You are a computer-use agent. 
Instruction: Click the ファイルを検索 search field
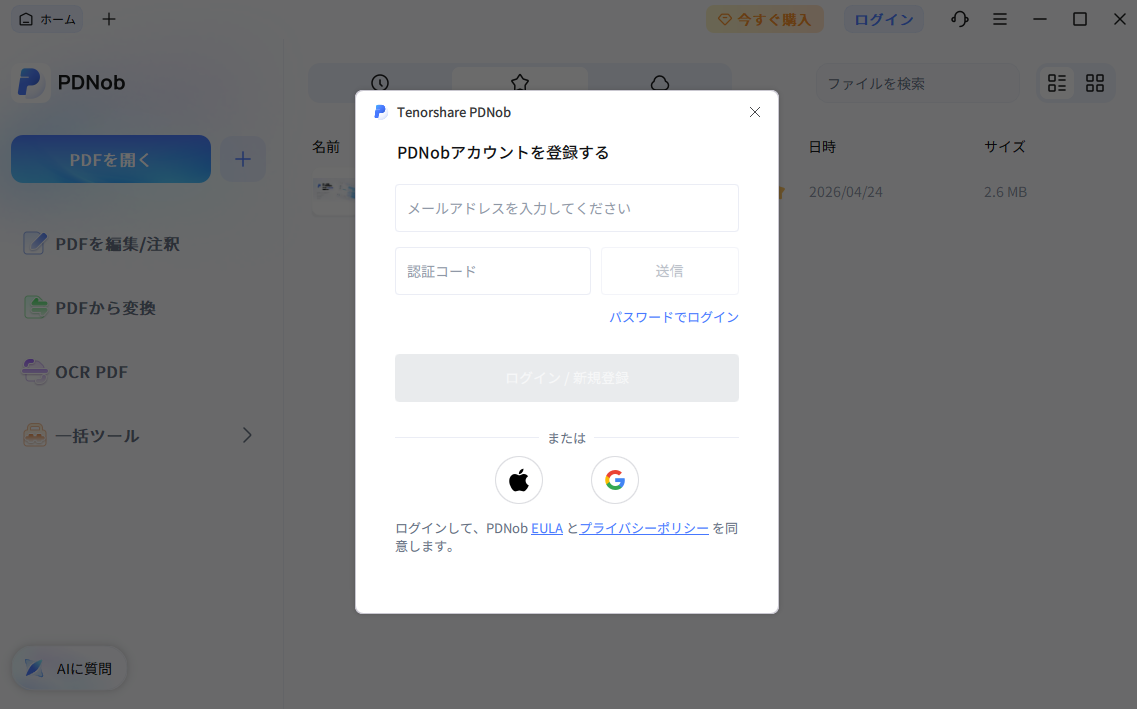click(x=917, y=83)
